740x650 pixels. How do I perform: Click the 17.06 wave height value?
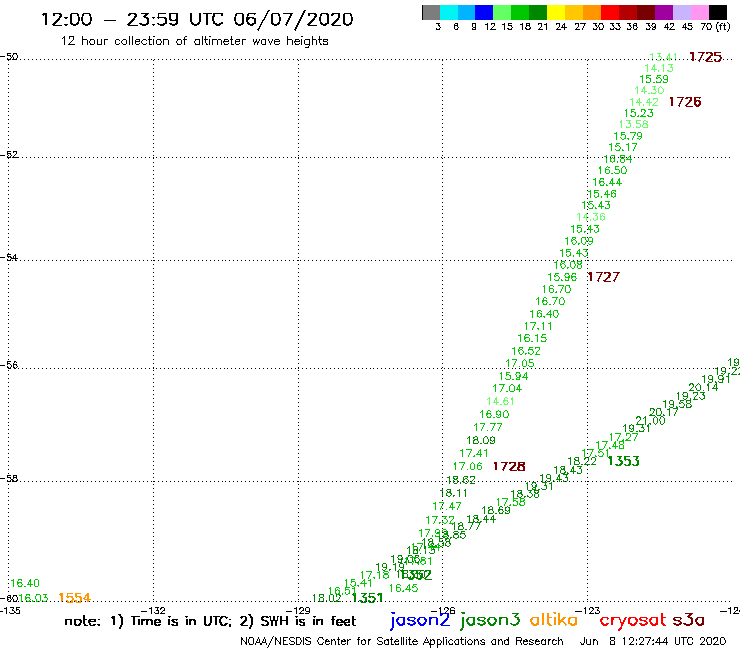coord(468,466)
